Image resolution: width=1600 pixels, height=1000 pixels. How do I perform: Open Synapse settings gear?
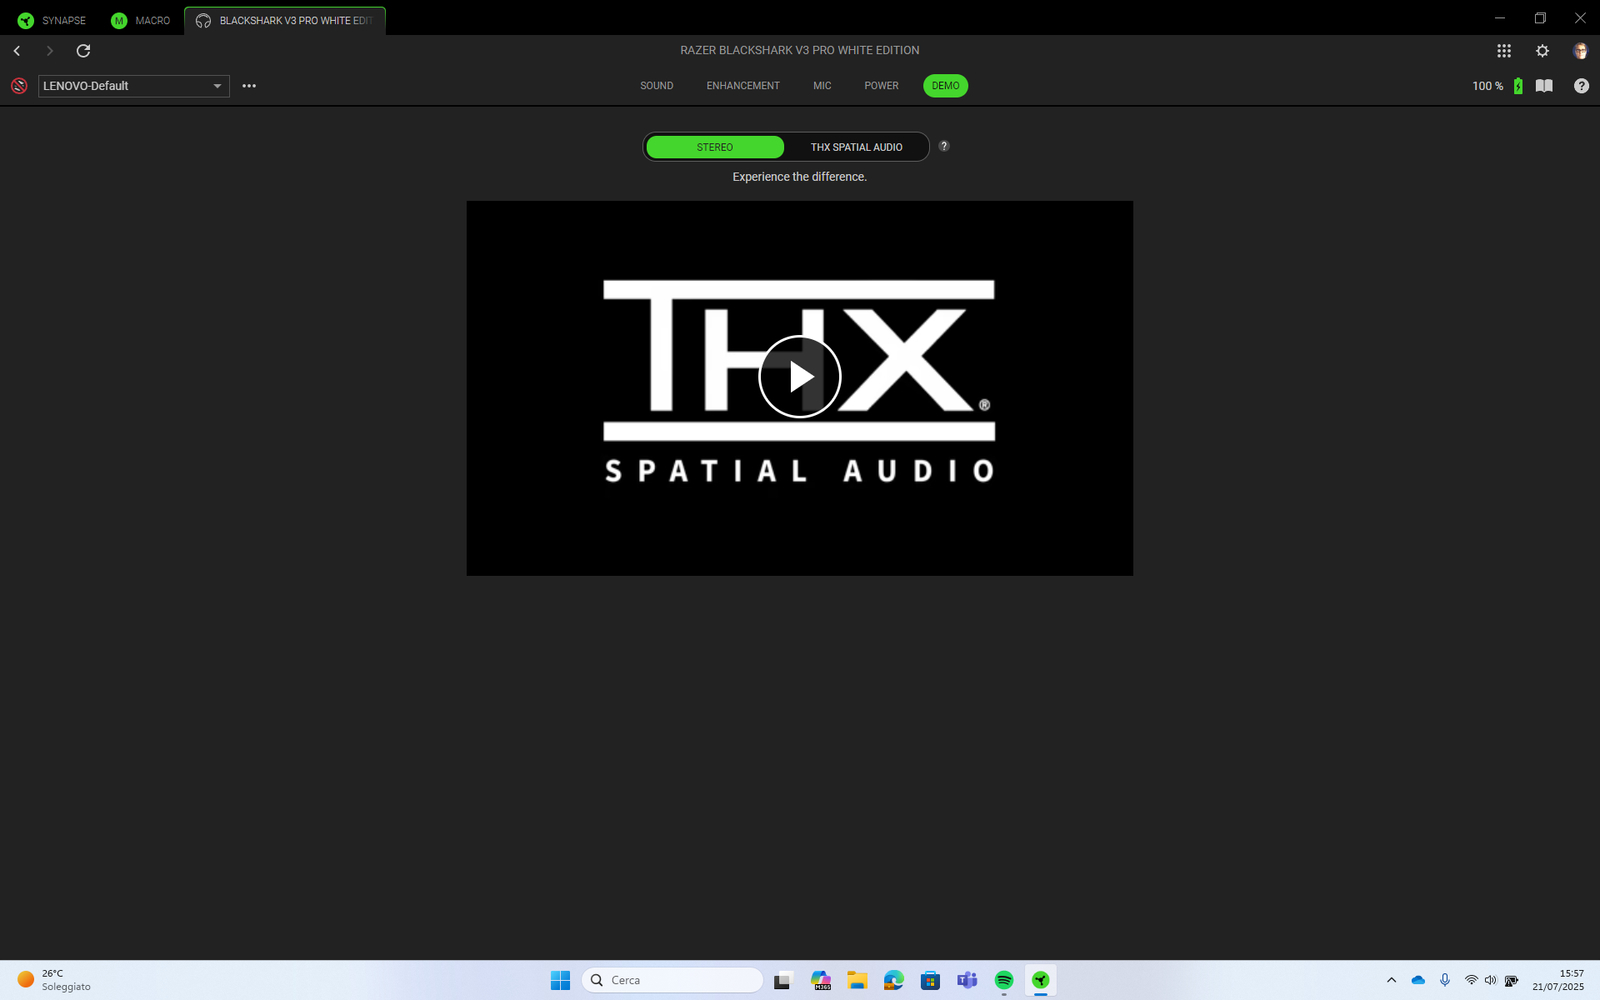click(x=1542, y=50)
